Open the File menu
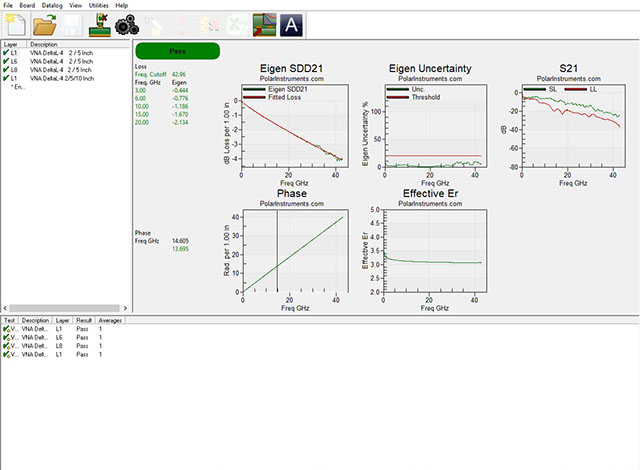The image size is (640, 470). click(x=9, y=5)
